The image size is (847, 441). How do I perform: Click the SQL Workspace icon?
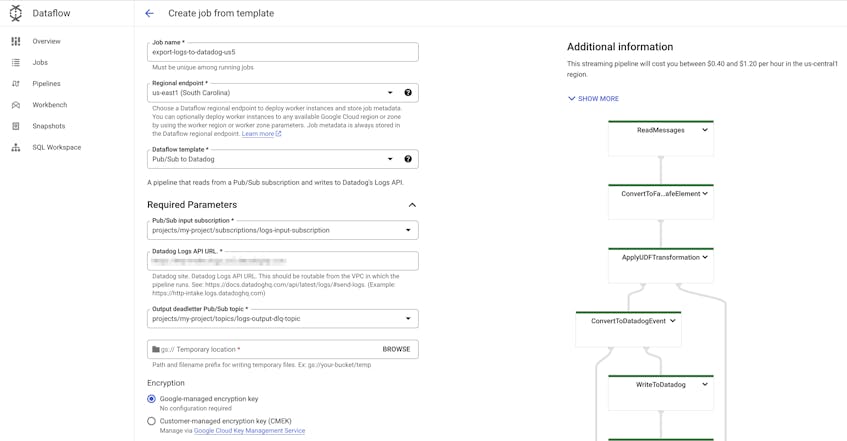tap(16, 148)
